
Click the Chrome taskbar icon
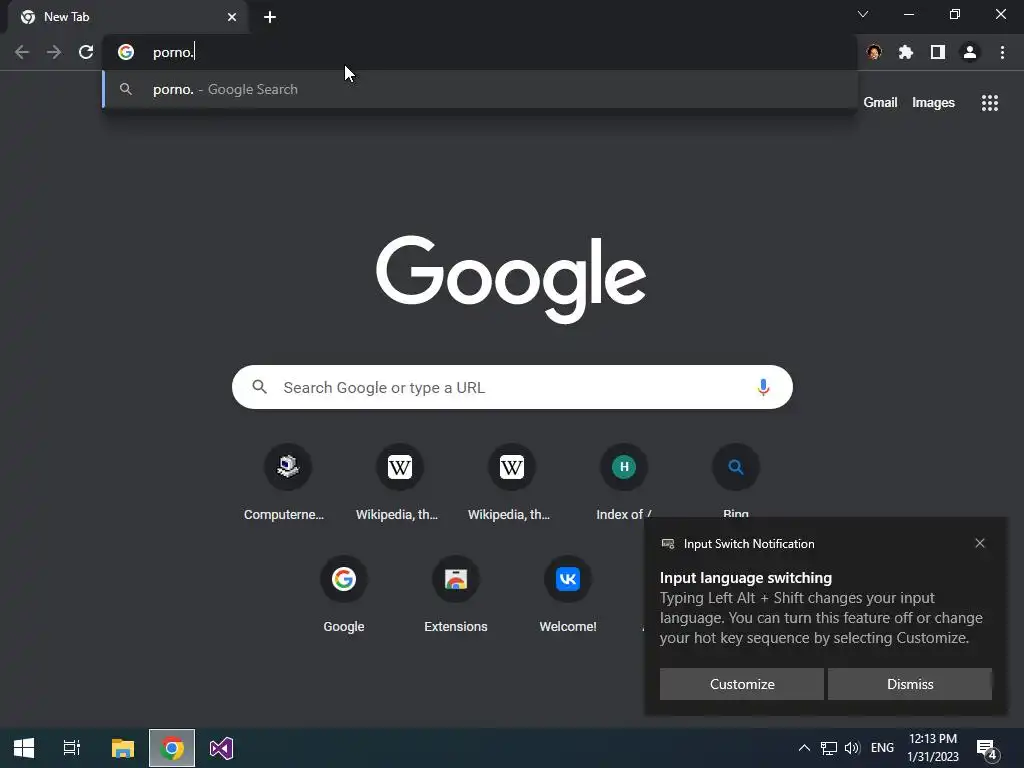click(x=172, y=748)
